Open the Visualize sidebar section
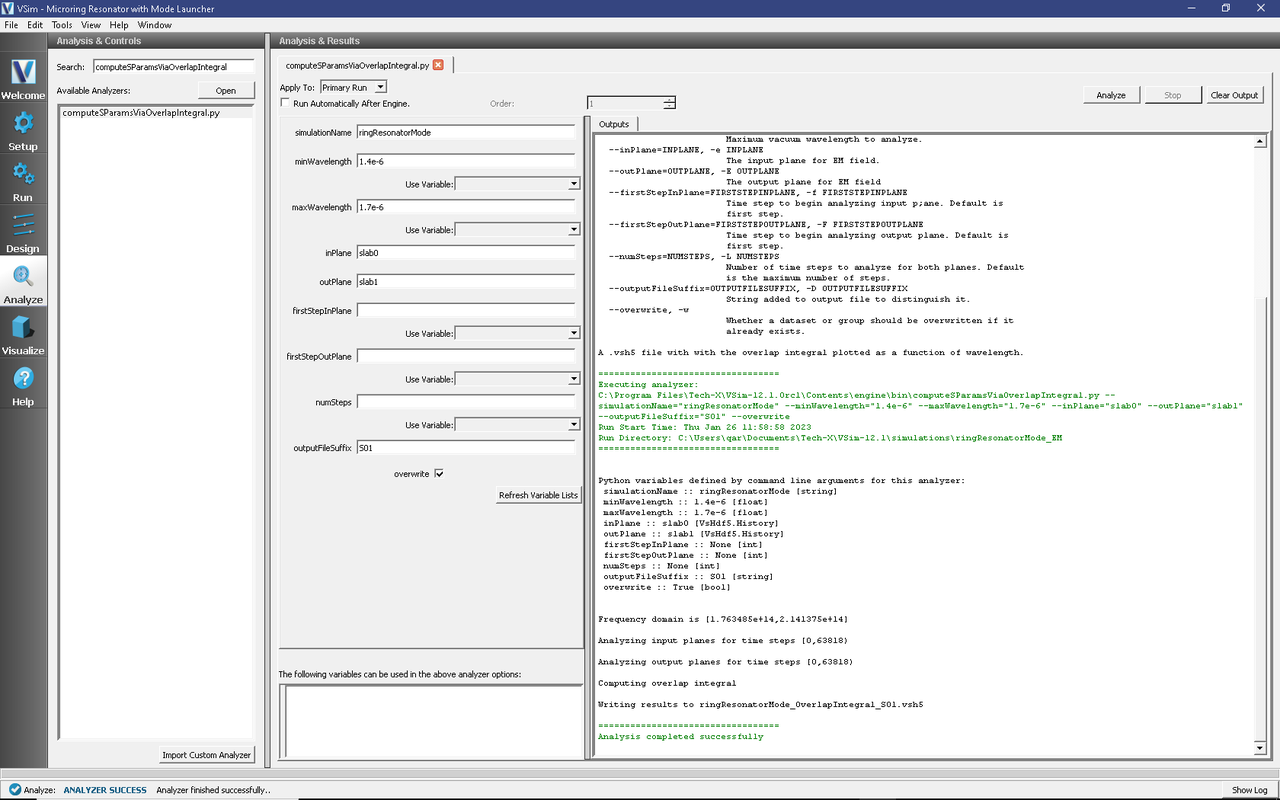 point(23,334)
